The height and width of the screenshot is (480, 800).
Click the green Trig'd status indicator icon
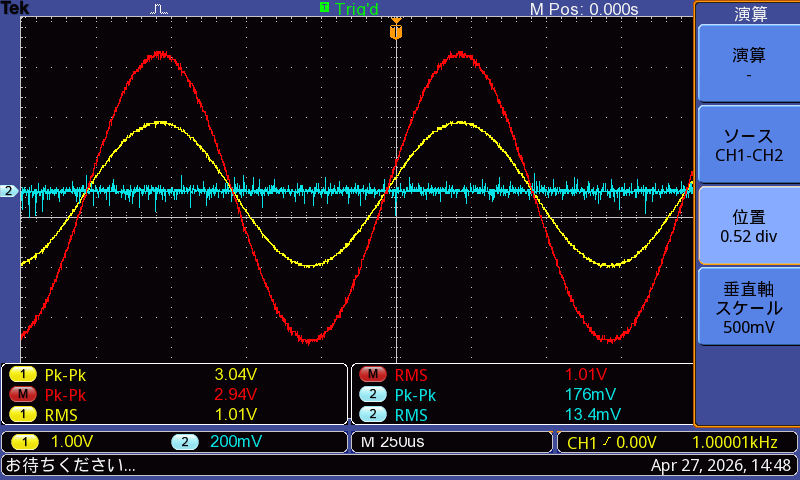pos(324,7)
